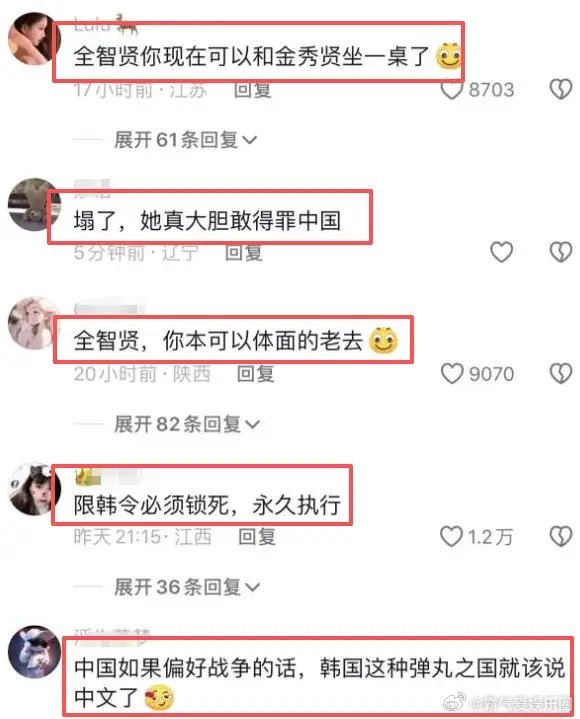Reply to the 昨天 21:15 江西 comment
The image size is (580, 719).
pyautogui.click(x=257, y=537)
